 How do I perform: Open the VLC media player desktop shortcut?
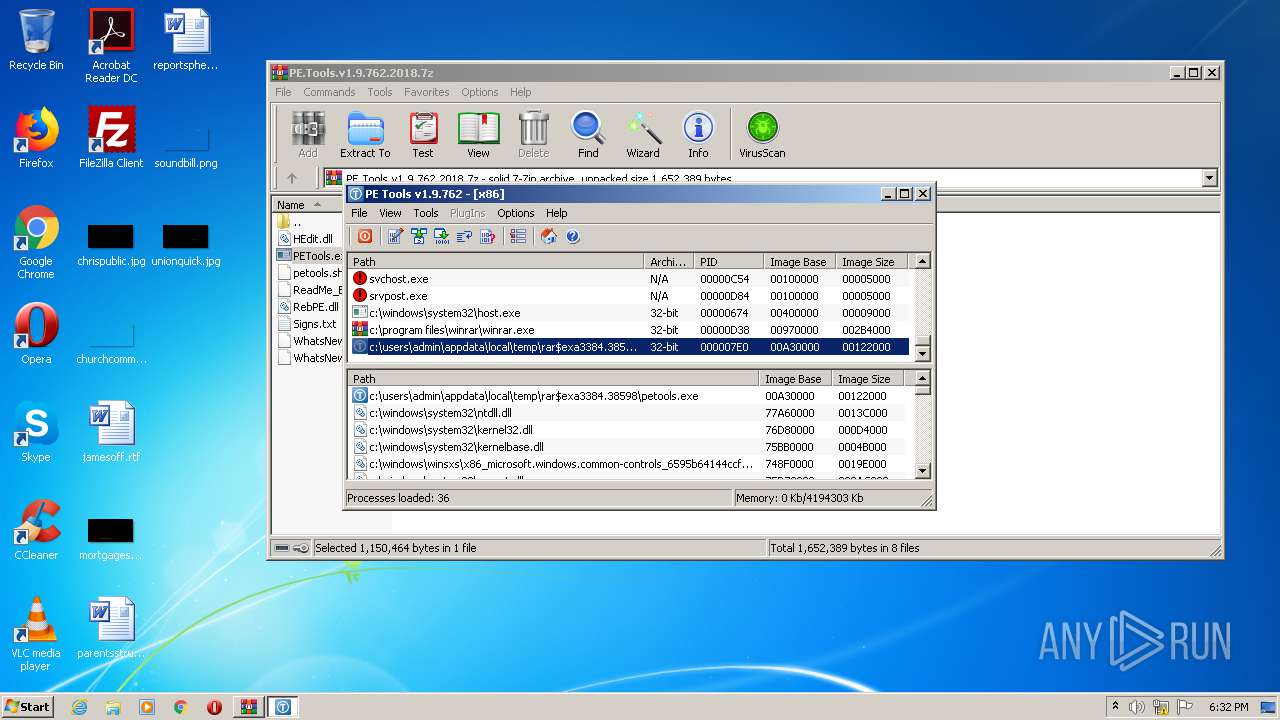coord(36,634)
